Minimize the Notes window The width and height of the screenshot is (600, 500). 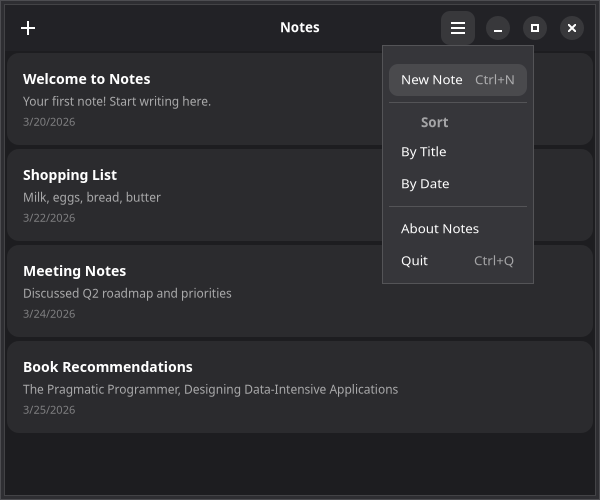[498, 28]
